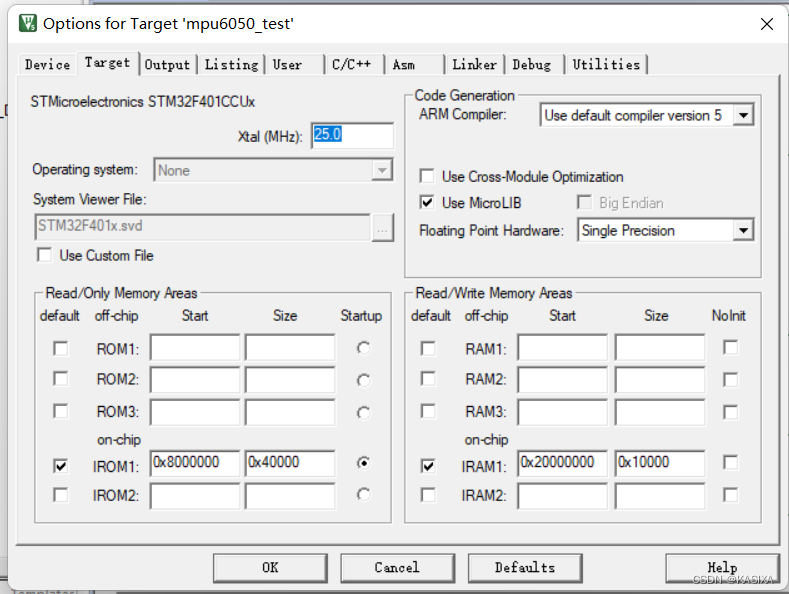The image size is (789, 594).
Task: Click the System Viewer File field
Action: click(x=203, y=227)
